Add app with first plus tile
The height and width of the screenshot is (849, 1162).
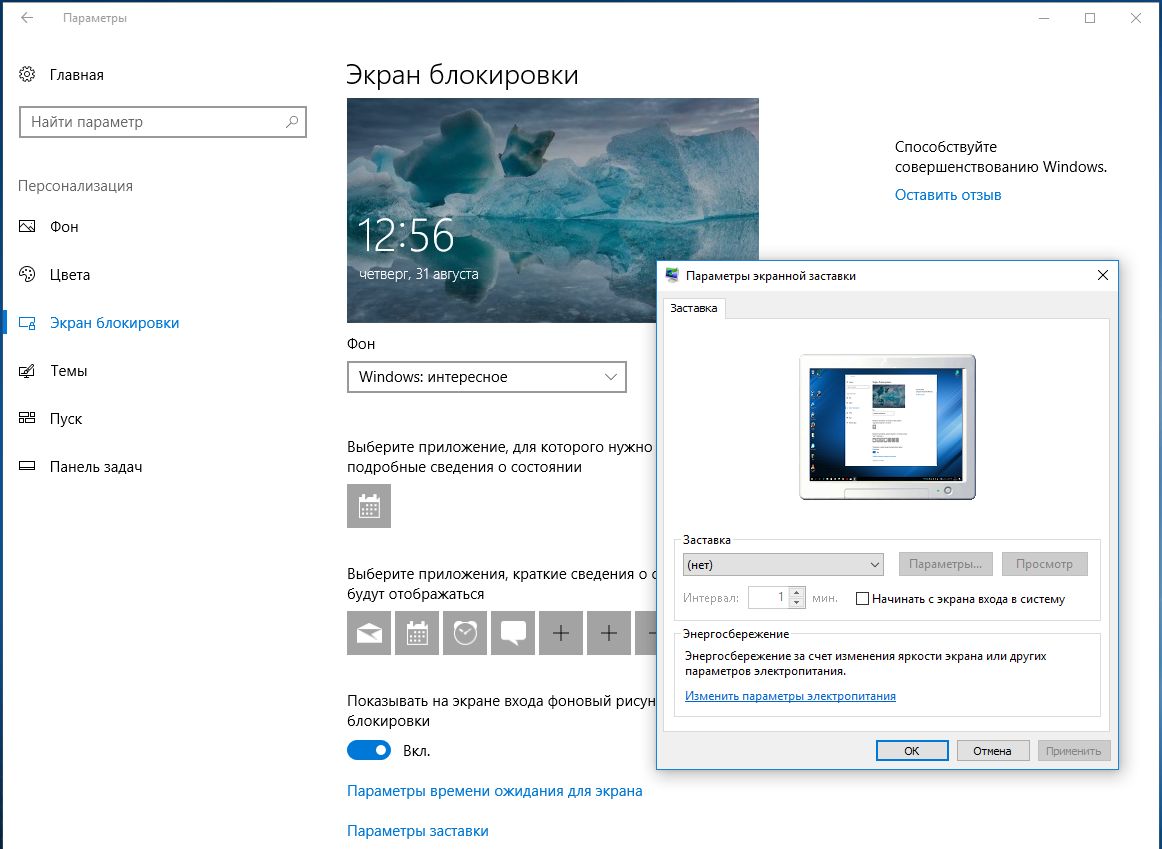pyautogui.click(x=561, y=633)
